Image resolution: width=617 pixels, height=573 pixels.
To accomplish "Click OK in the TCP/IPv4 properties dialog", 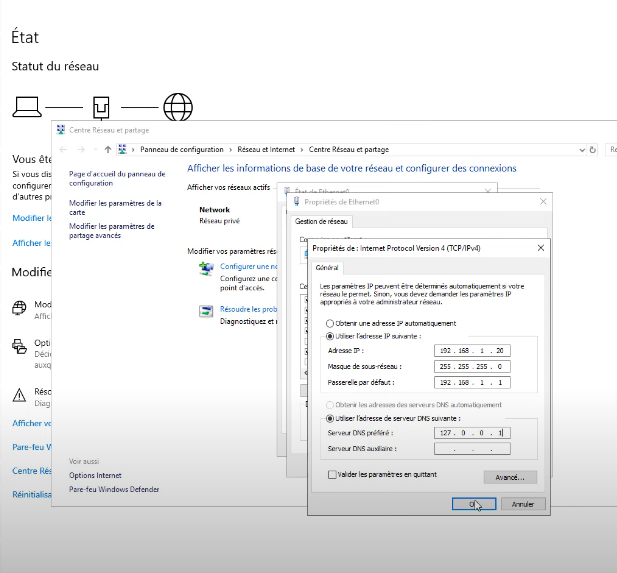I will click(474, 504).
